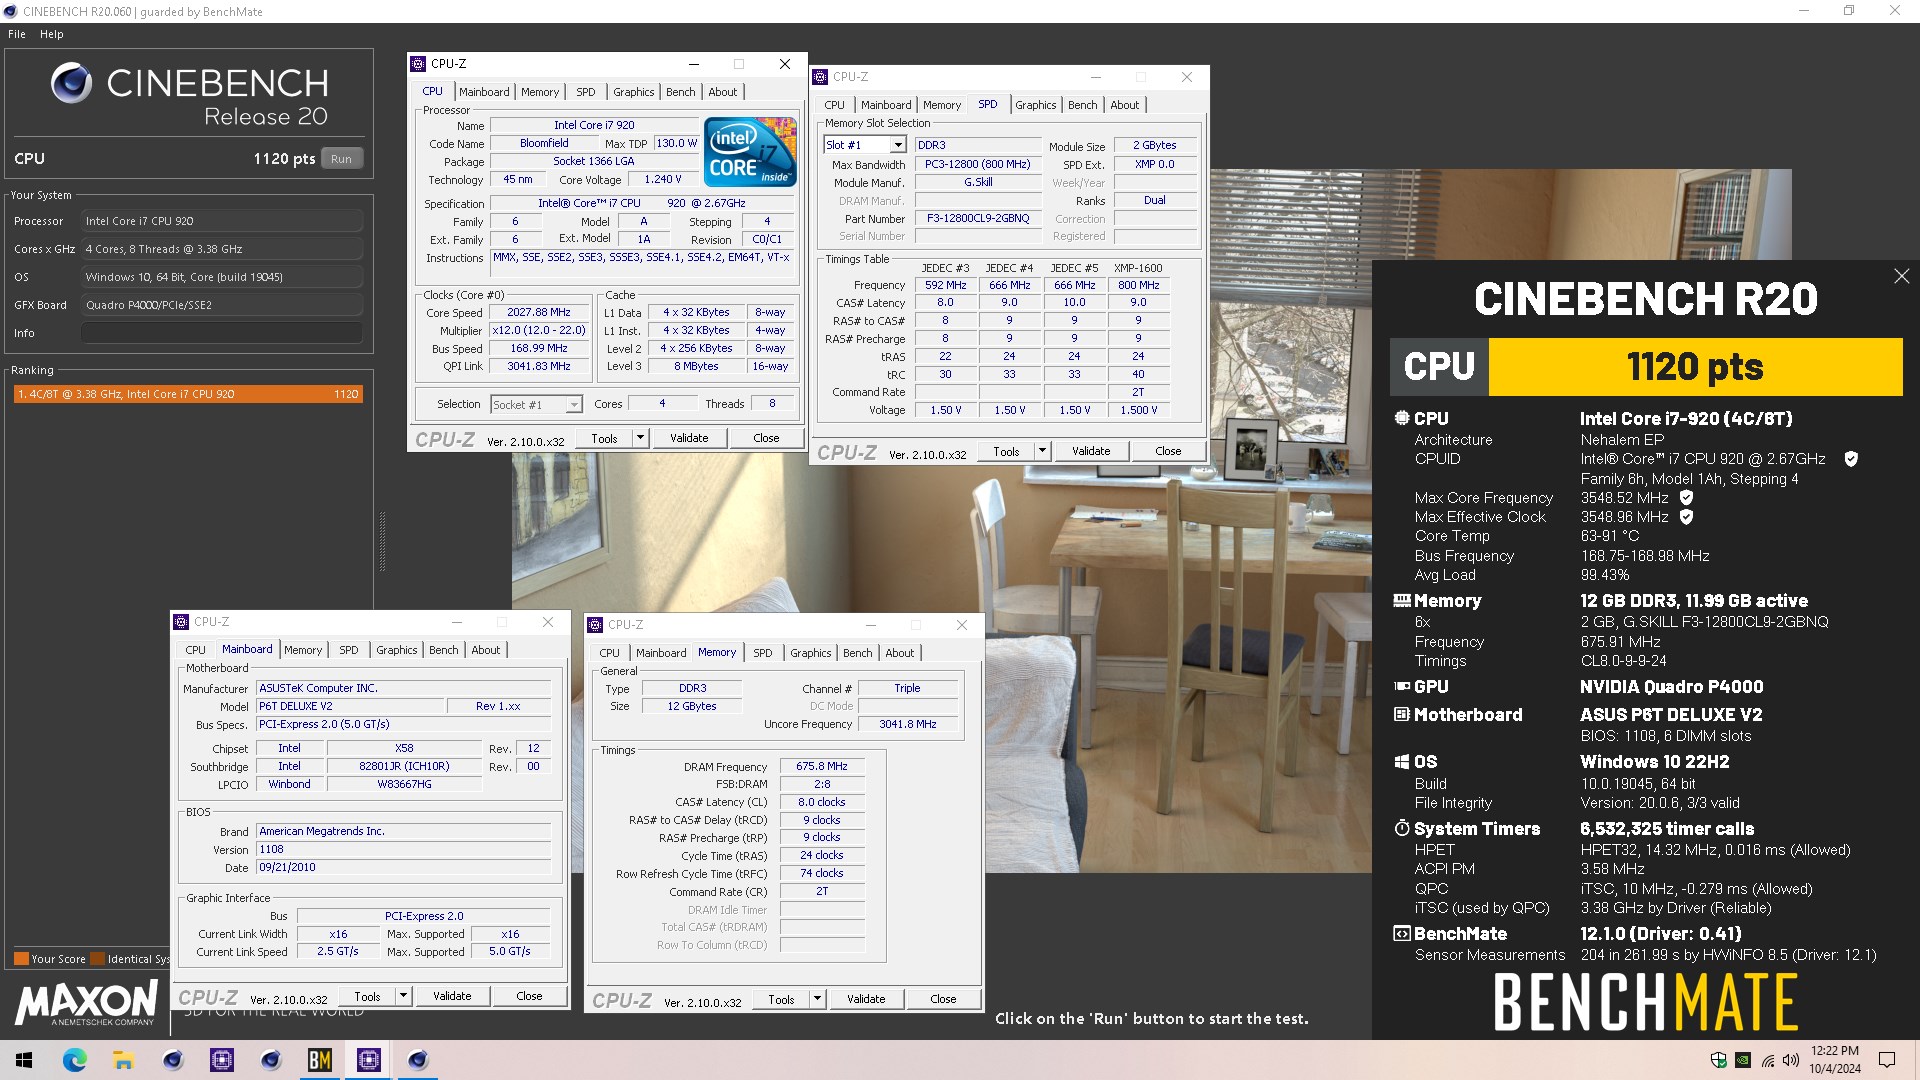Click the network icon in system tray

(x=1767, y=1060)
